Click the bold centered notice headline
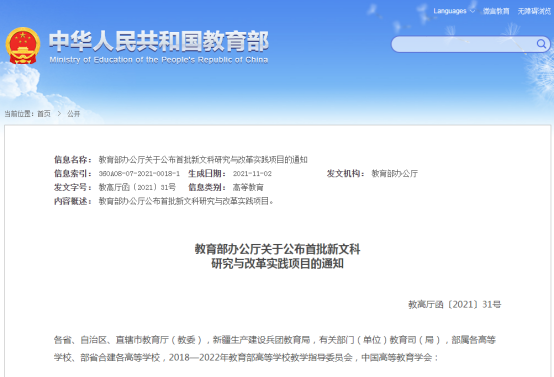Image resolution: width=554 pixels, height=377 pixels. (277, 256)
